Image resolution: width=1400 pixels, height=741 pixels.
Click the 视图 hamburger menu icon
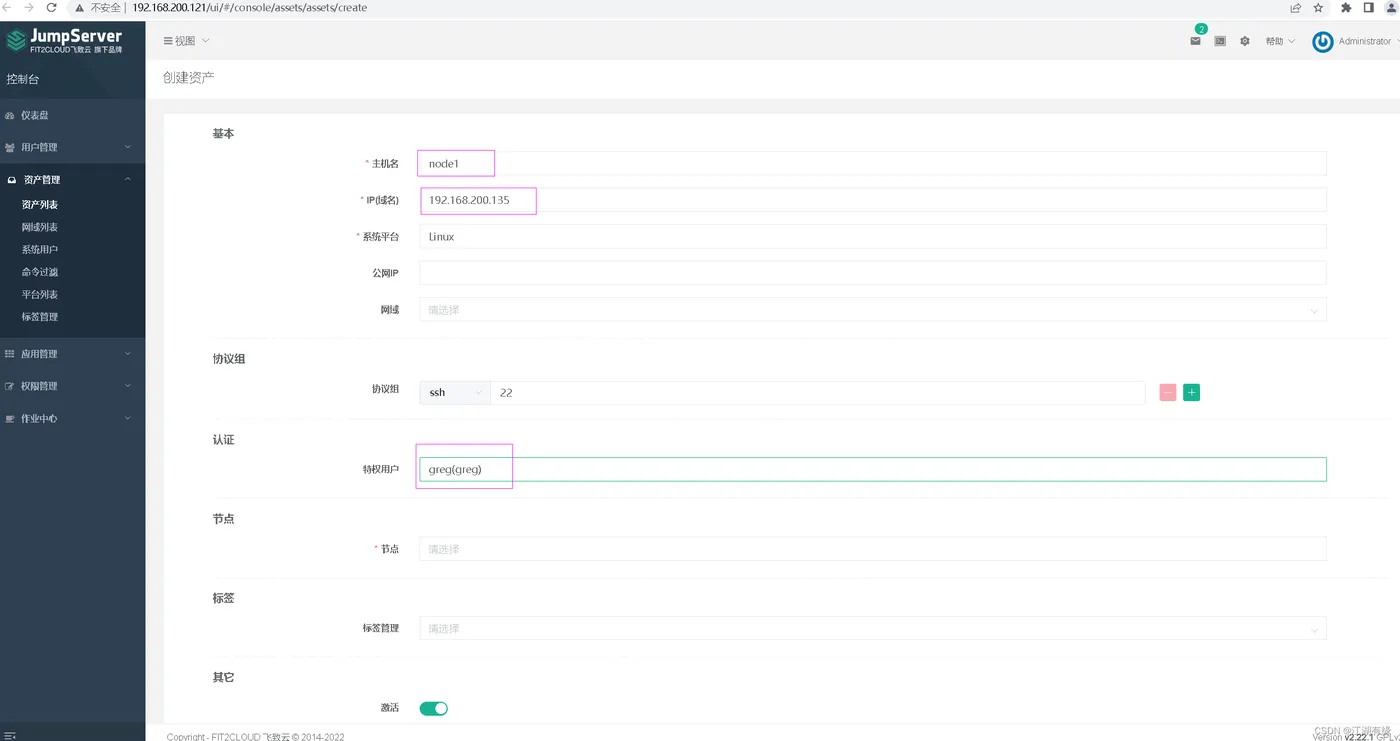pos(168,41)
